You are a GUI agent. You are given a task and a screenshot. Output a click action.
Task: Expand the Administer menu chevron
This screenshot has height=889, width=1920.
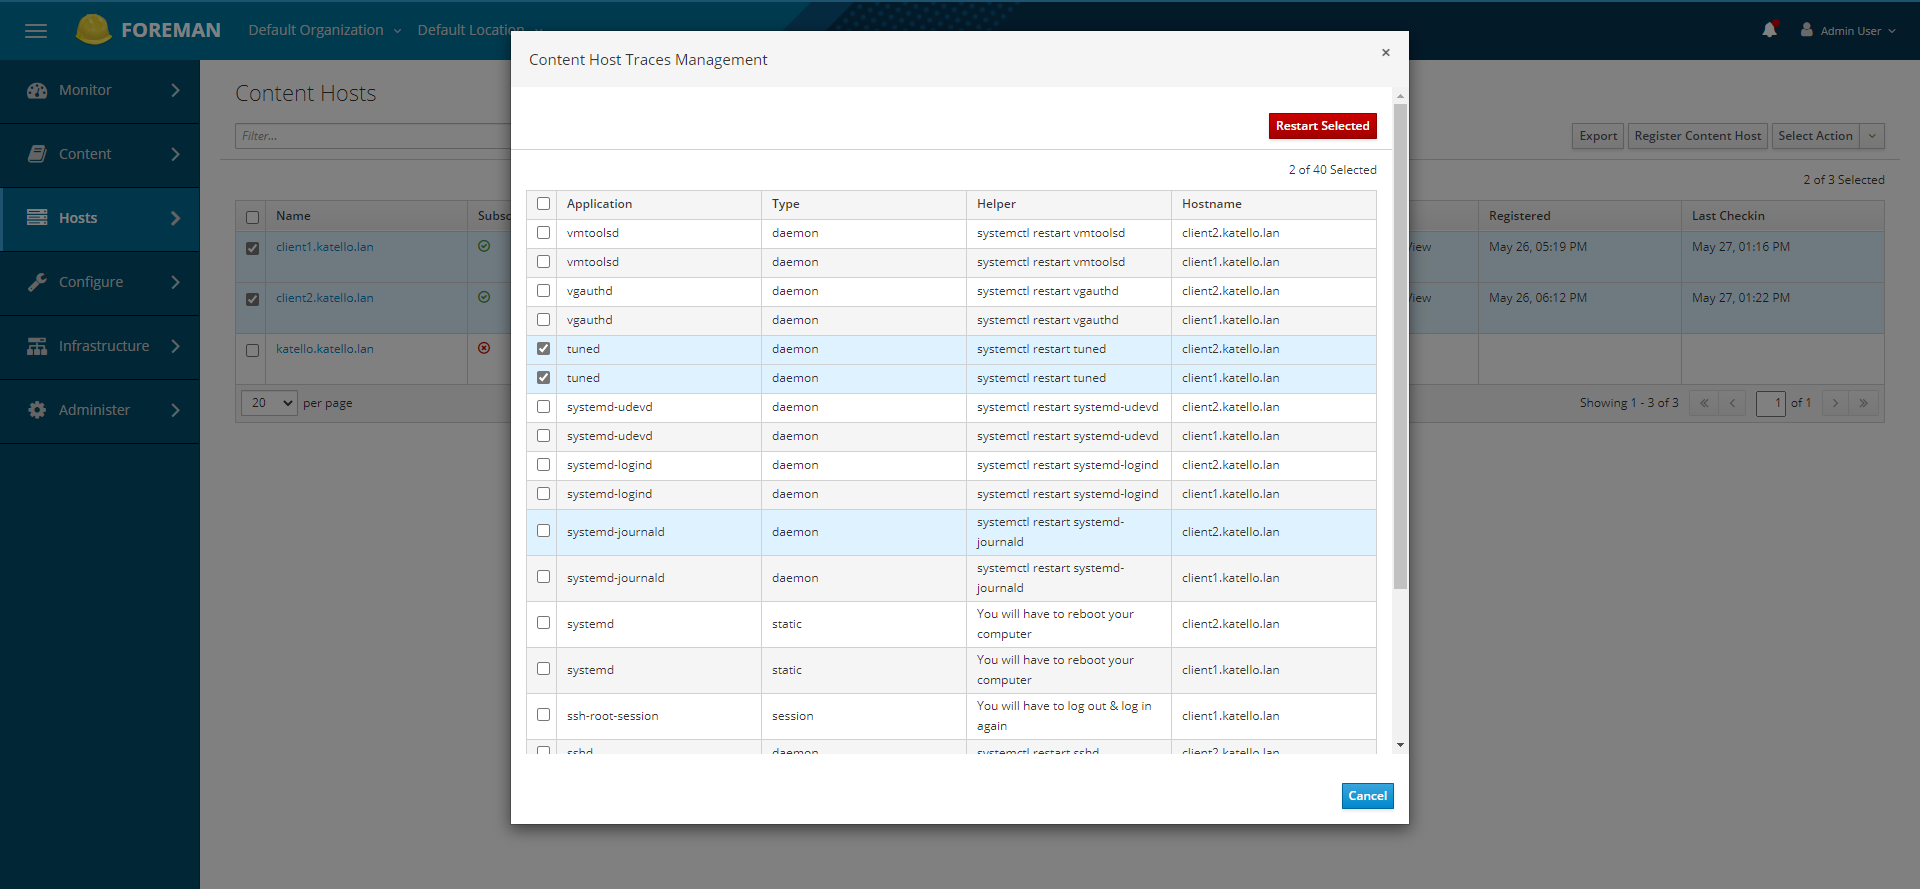point(176,410)
